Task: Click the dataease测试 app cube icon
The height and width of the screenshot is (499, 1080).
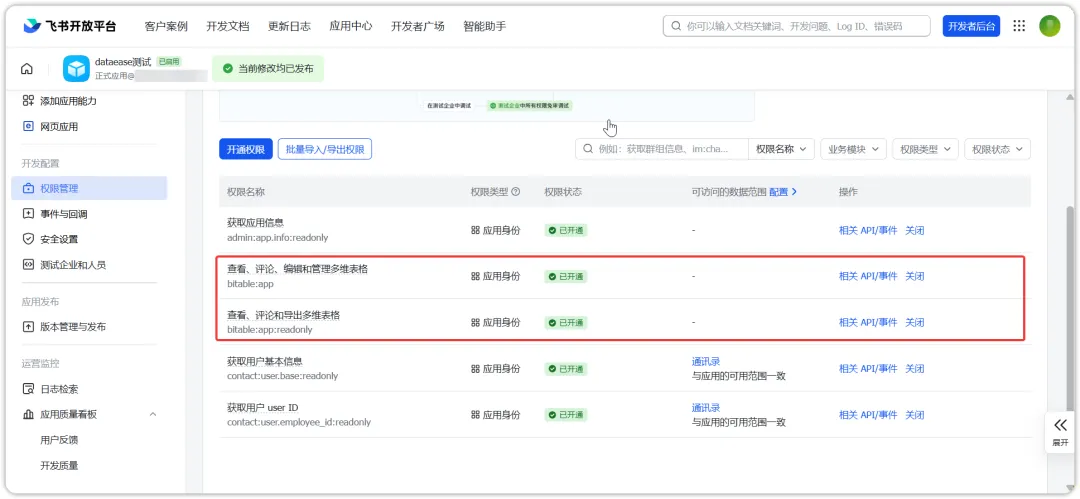Action: (76, 69)
